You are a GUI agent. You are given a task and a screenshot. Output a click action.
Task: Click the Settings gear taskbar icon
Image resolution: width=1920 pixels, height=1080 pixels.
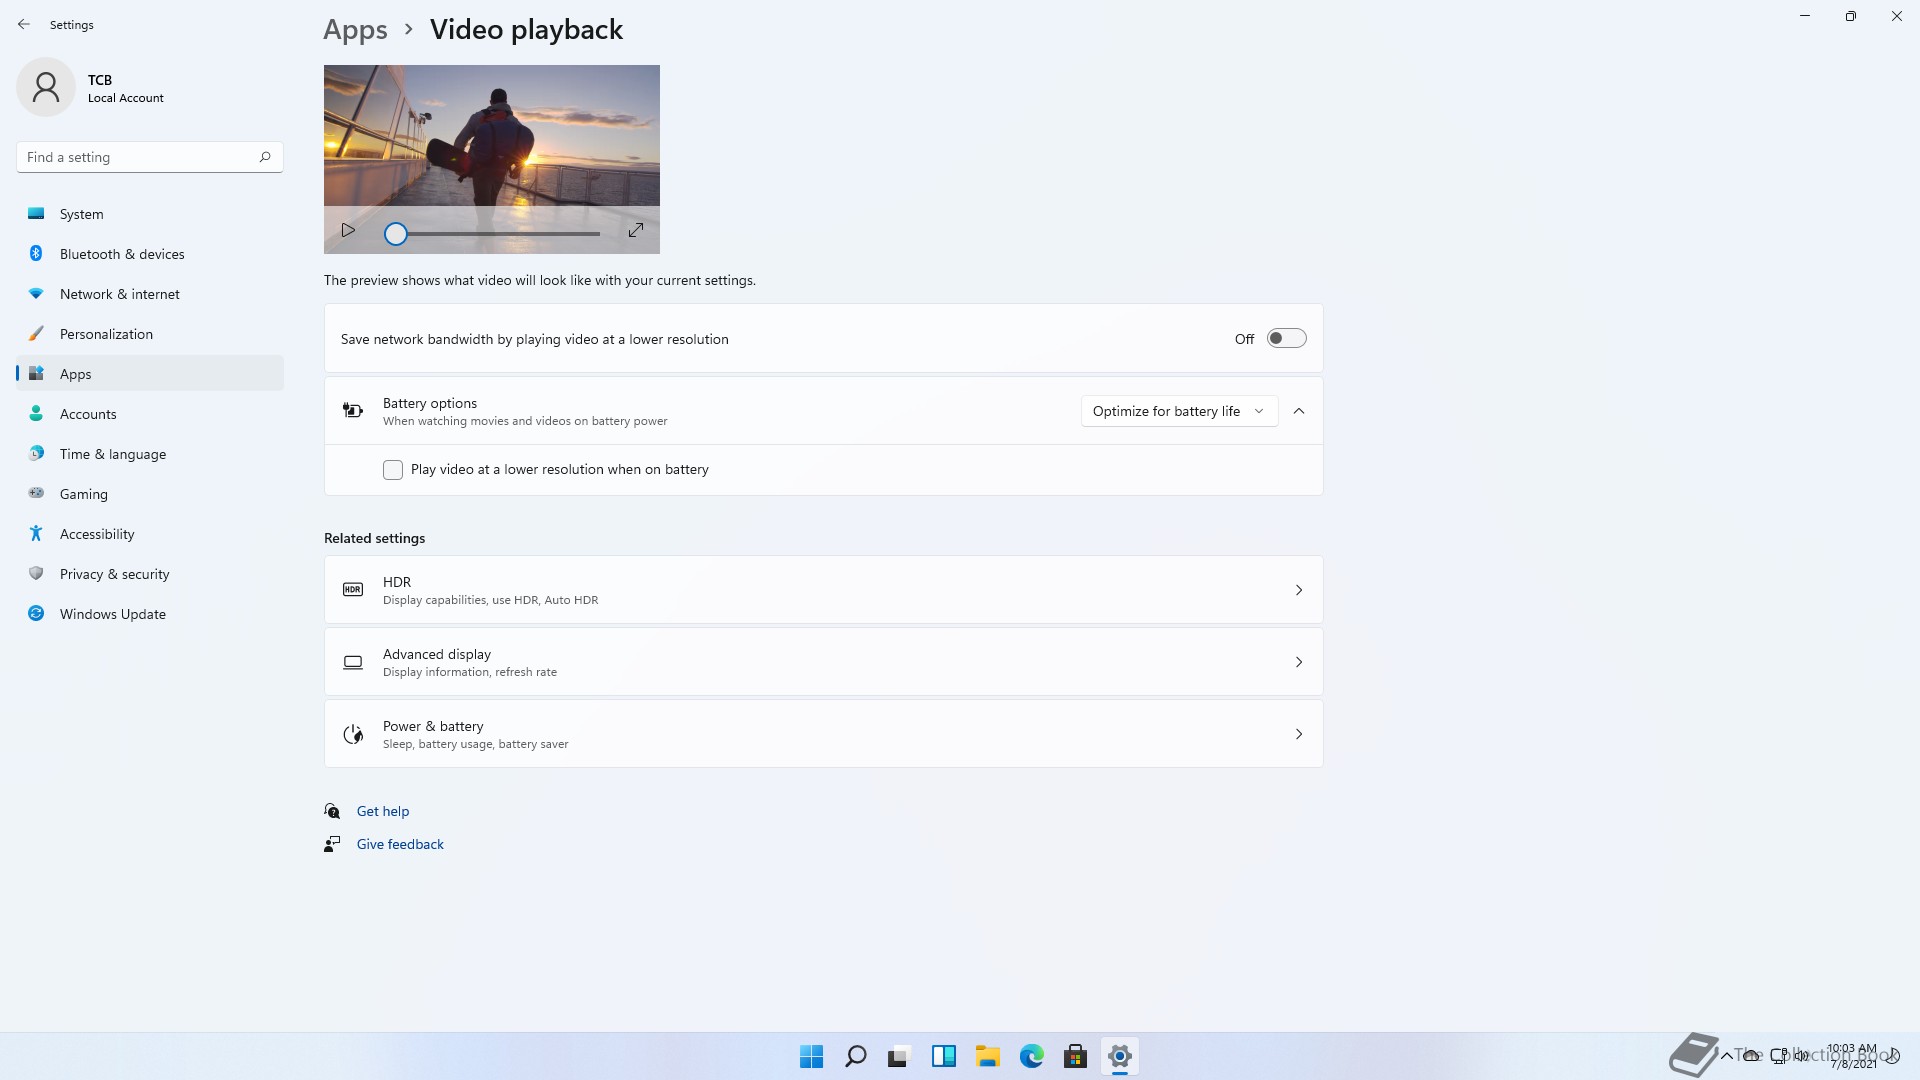(x=1119, y=1056)
